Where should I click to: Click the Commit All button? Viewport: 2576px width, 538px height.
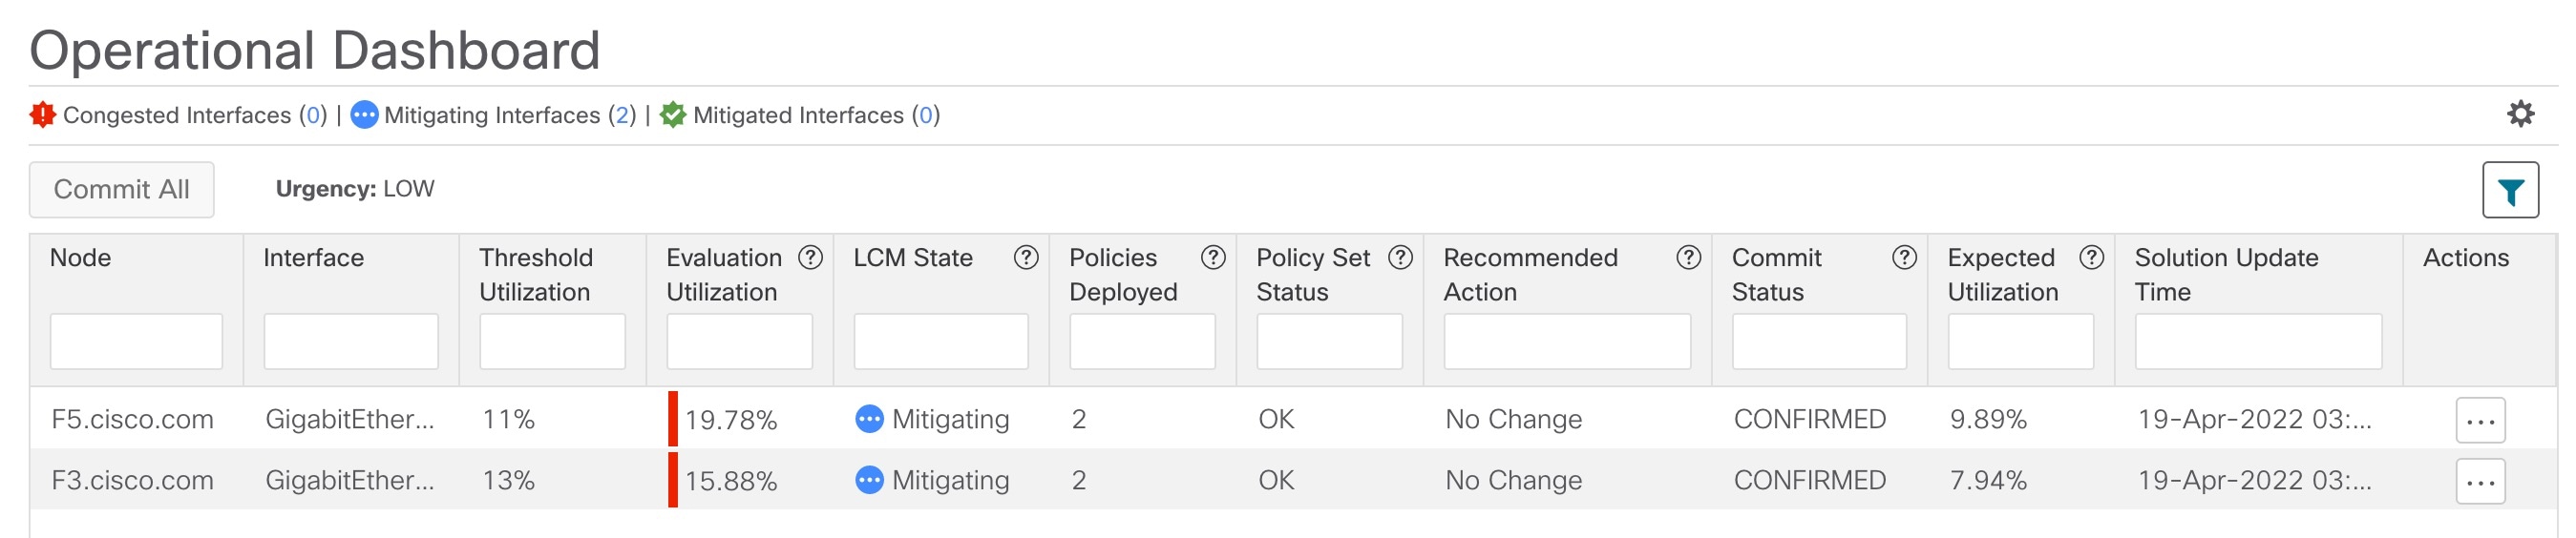(x=121, y=189)
